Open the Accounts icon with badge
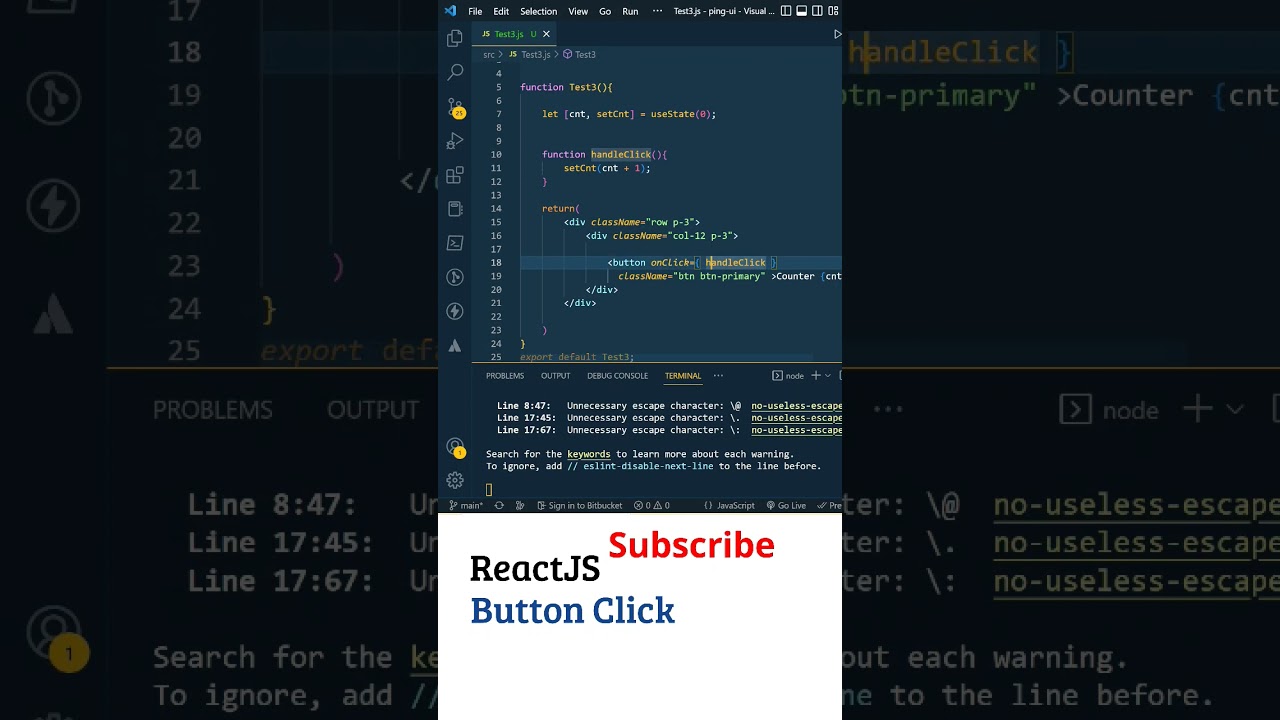 tap(455, 447)
